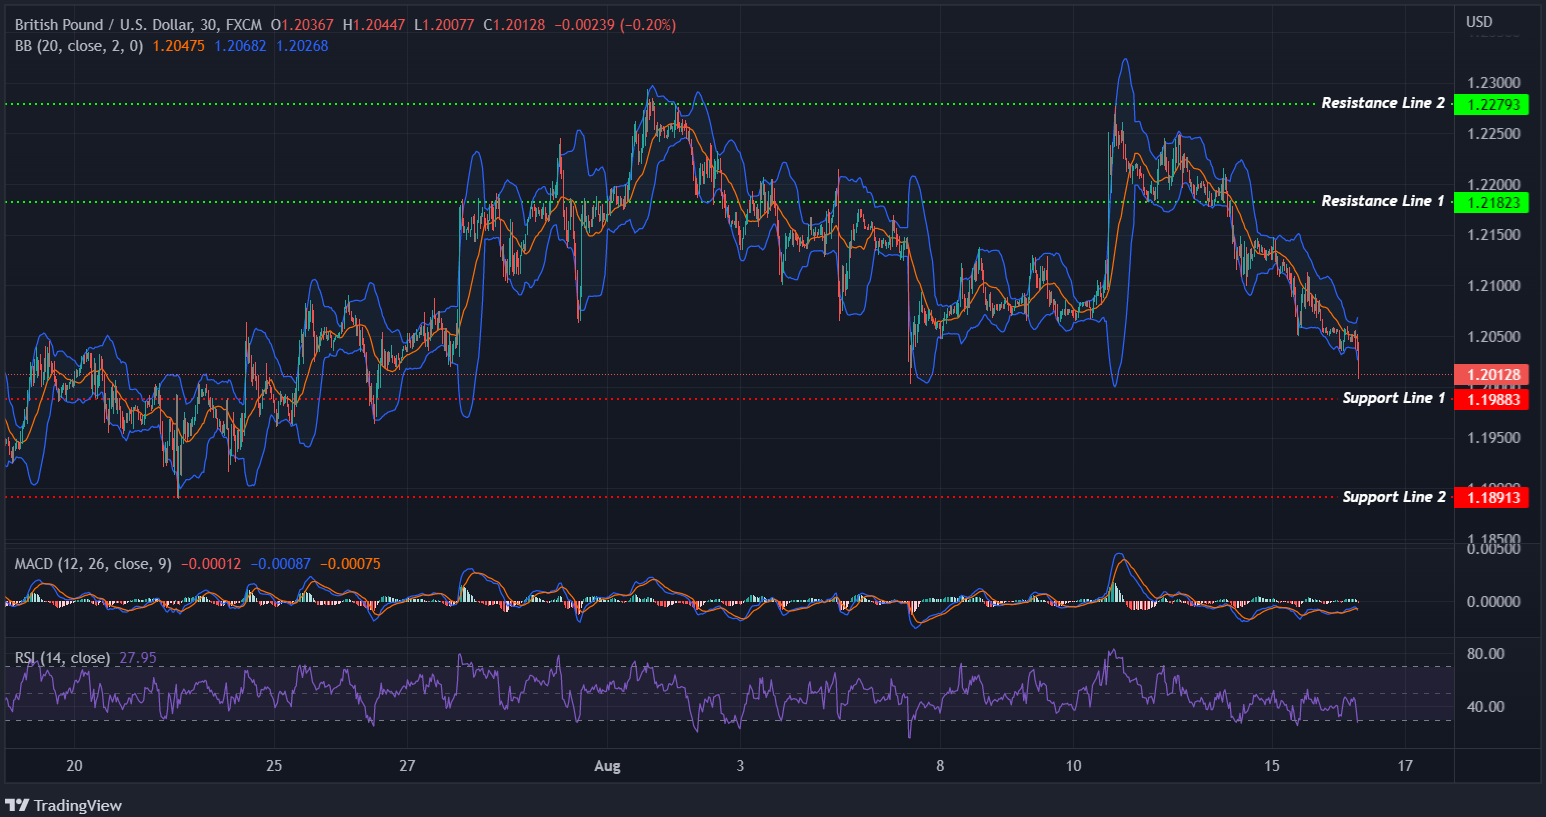Click the current price label 1.20128
The height and width of the screenshot is (817, 1546).
(1492, 374)
